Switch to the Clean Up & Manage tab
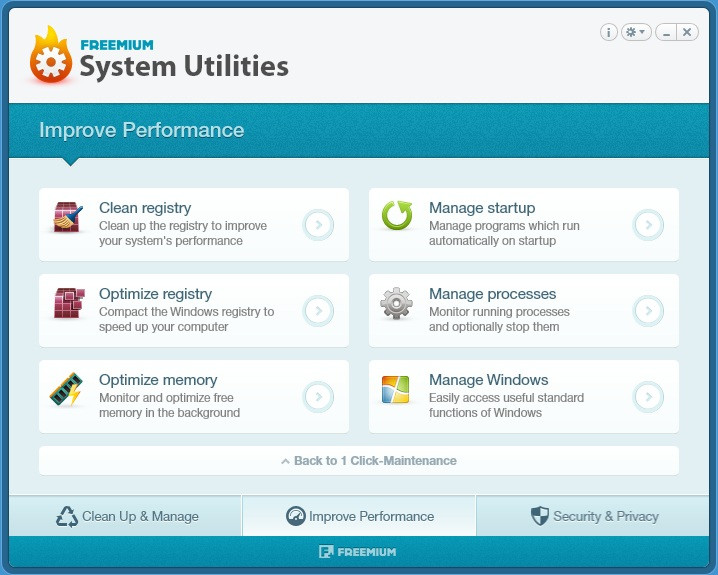Image resolution: width=718 pixels, height=575 pixels. pos(125,516)
